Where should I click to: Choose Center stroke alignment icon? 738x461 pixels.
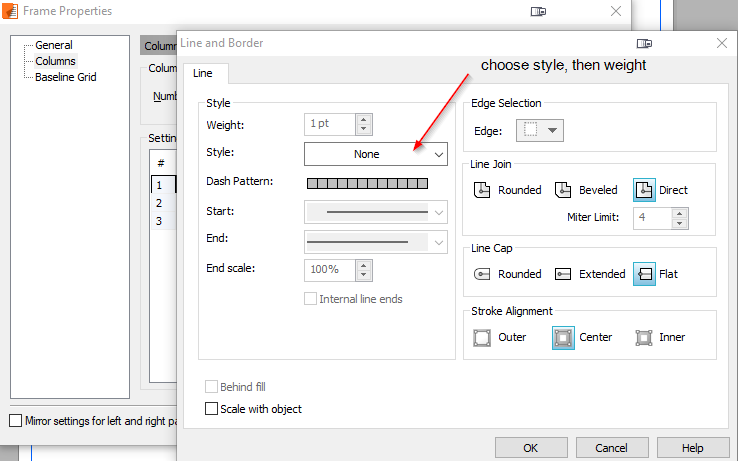pyautogui.click(x=563, y=338)
